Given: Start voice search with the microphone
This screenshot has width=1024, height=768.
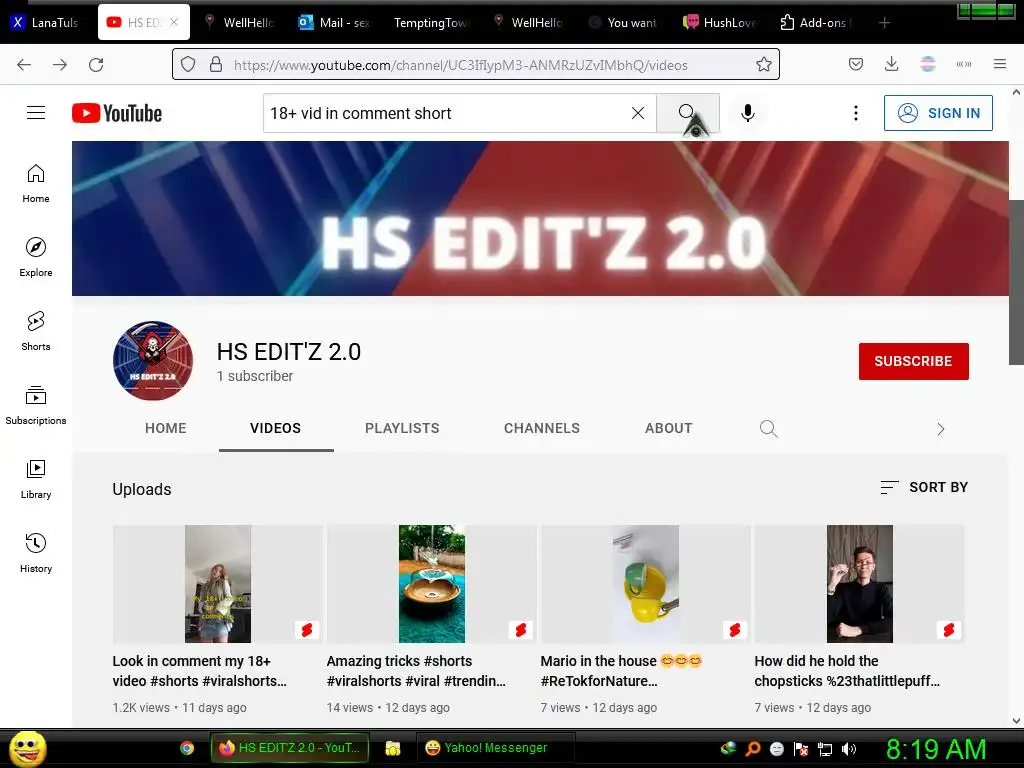Looking at the screenshot, I should pyautogui.click(x=748, y=113).
